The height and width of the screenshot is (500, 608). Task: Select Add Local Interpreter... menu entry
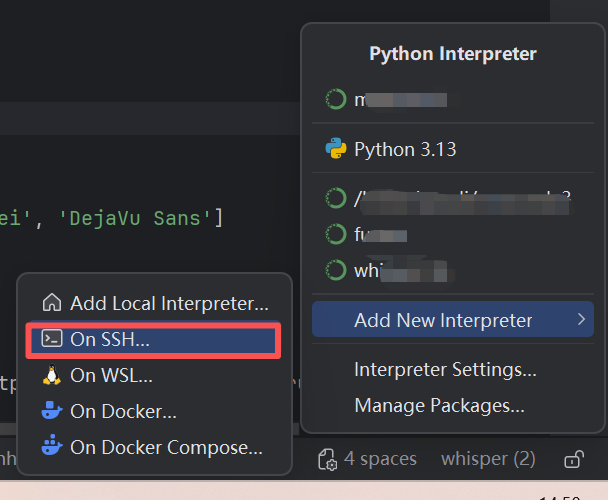pyautogui.click(x=154, y=303)
